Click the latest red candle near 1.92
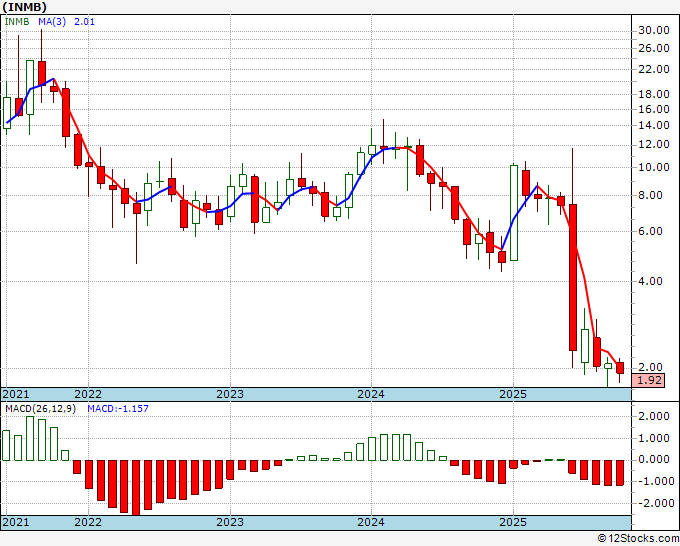Viewport: 680px width, 546px height. [x=620, y=368]
